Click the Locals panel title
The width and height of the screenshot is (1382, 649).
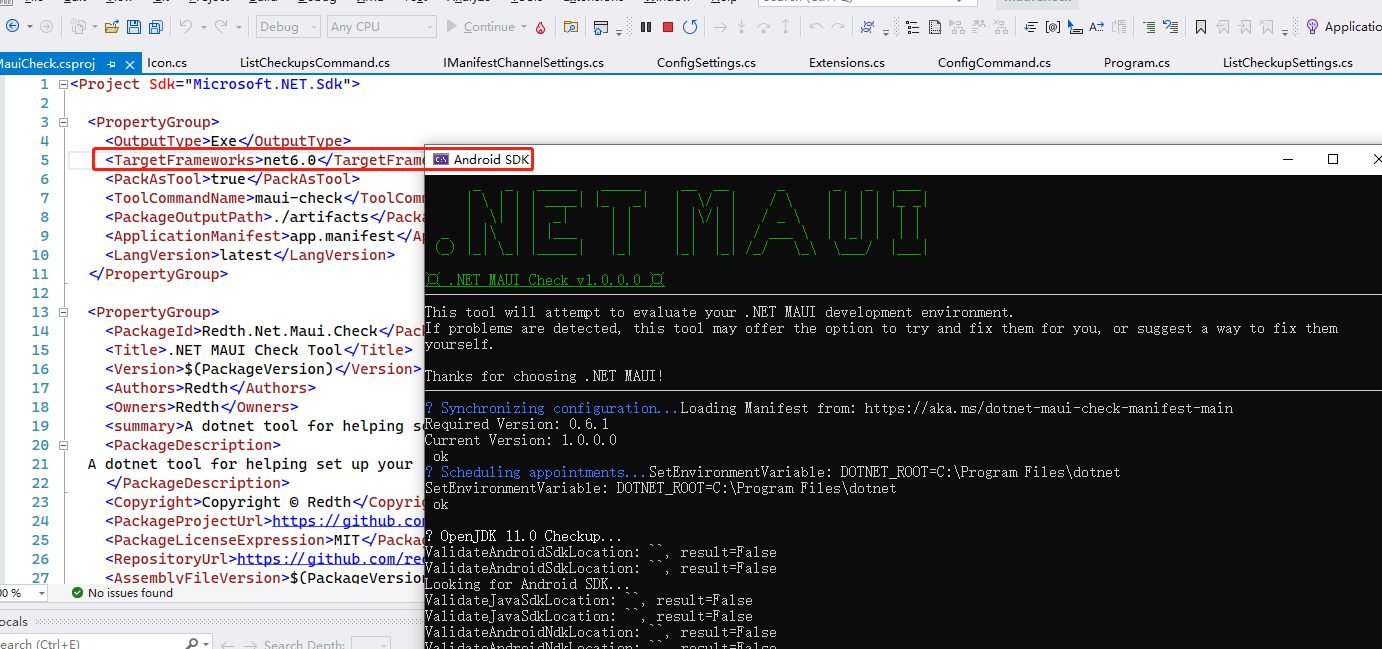[14, 621]
